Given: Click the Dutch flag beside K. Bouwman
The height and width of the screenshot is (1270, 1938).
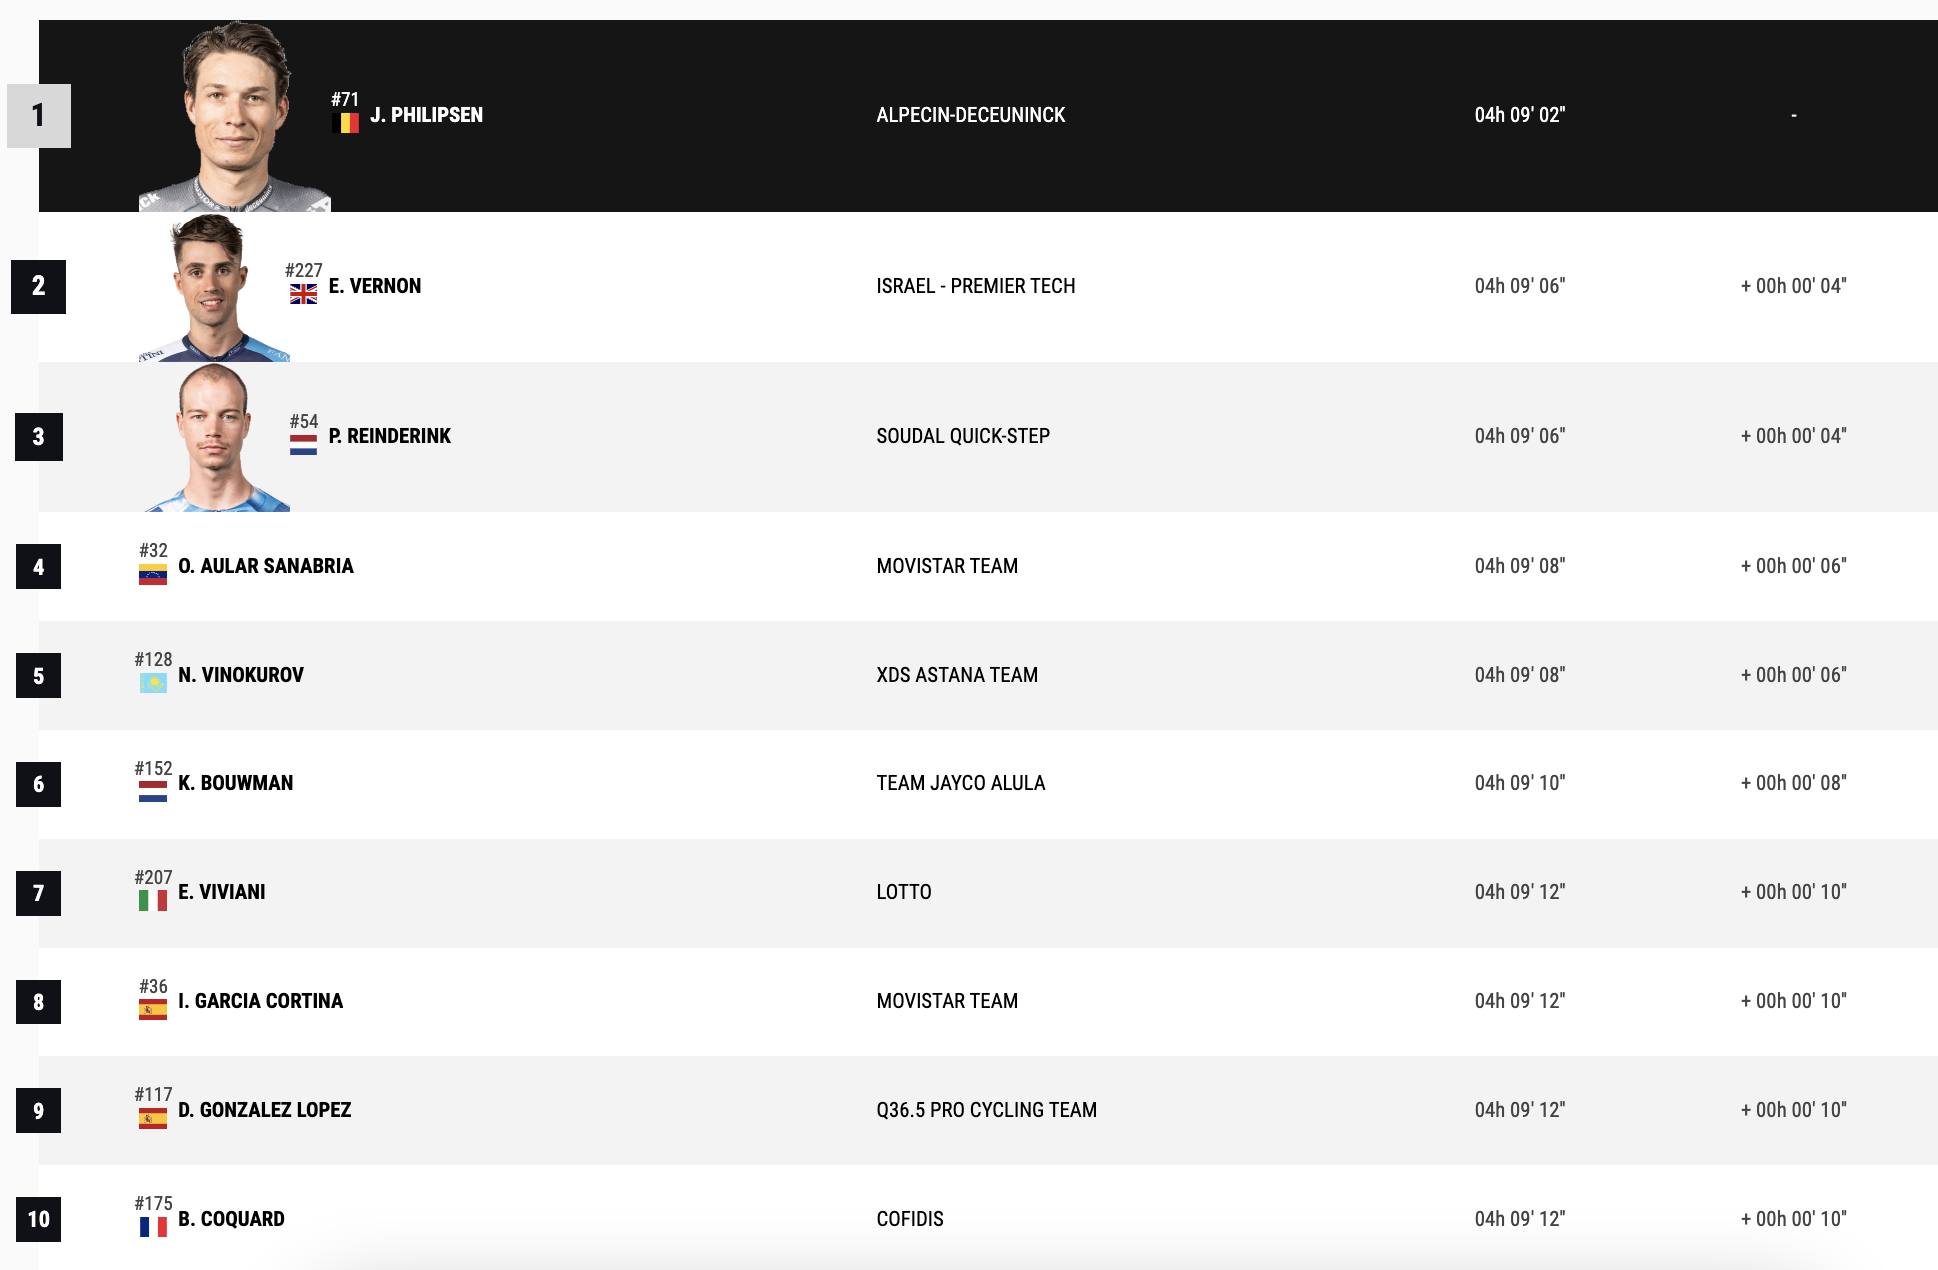Looking at the screenshot, I should tap(153, 791).
